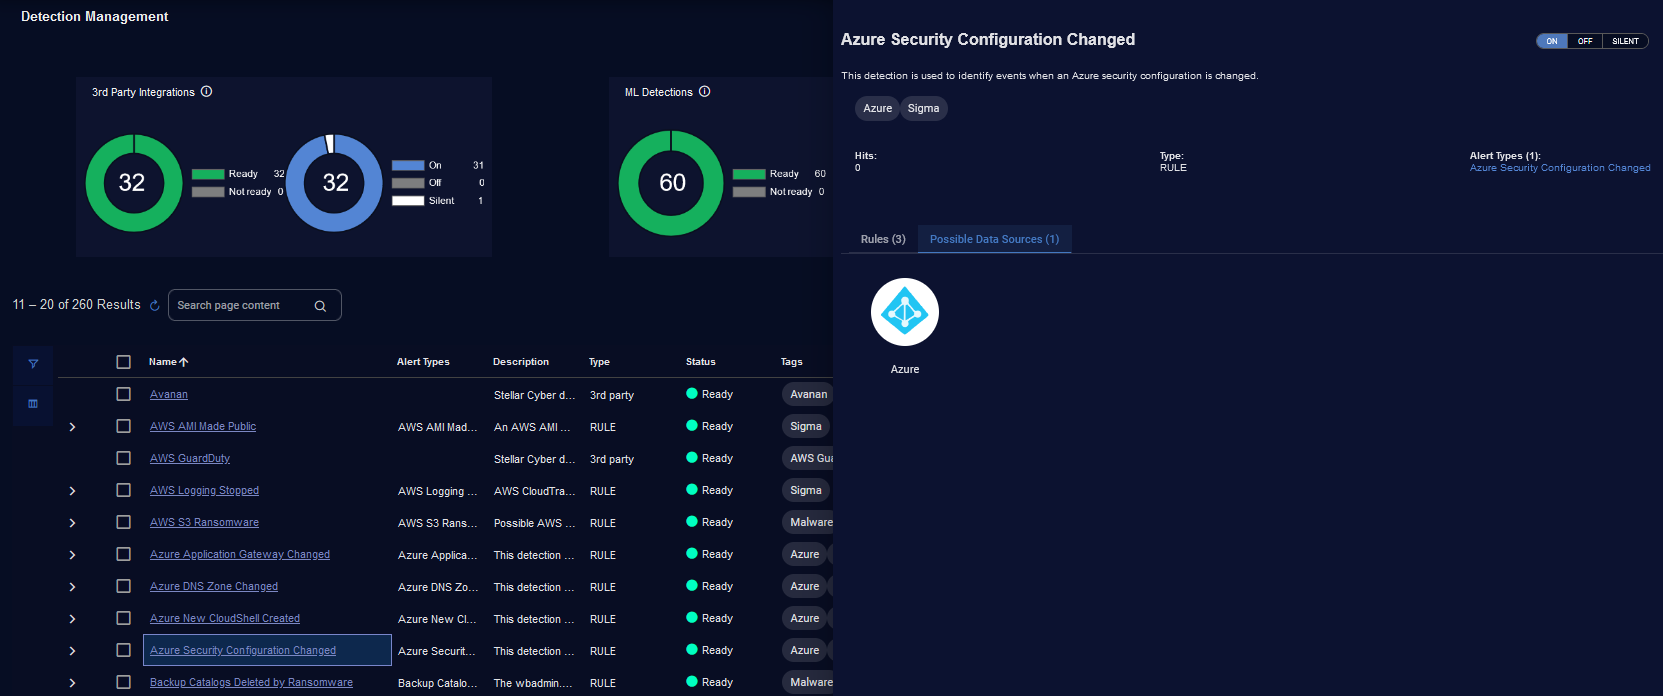Tick the AWS Logging Stopped checkbox
Screen dimensions: 1663x696
(124, 490)
